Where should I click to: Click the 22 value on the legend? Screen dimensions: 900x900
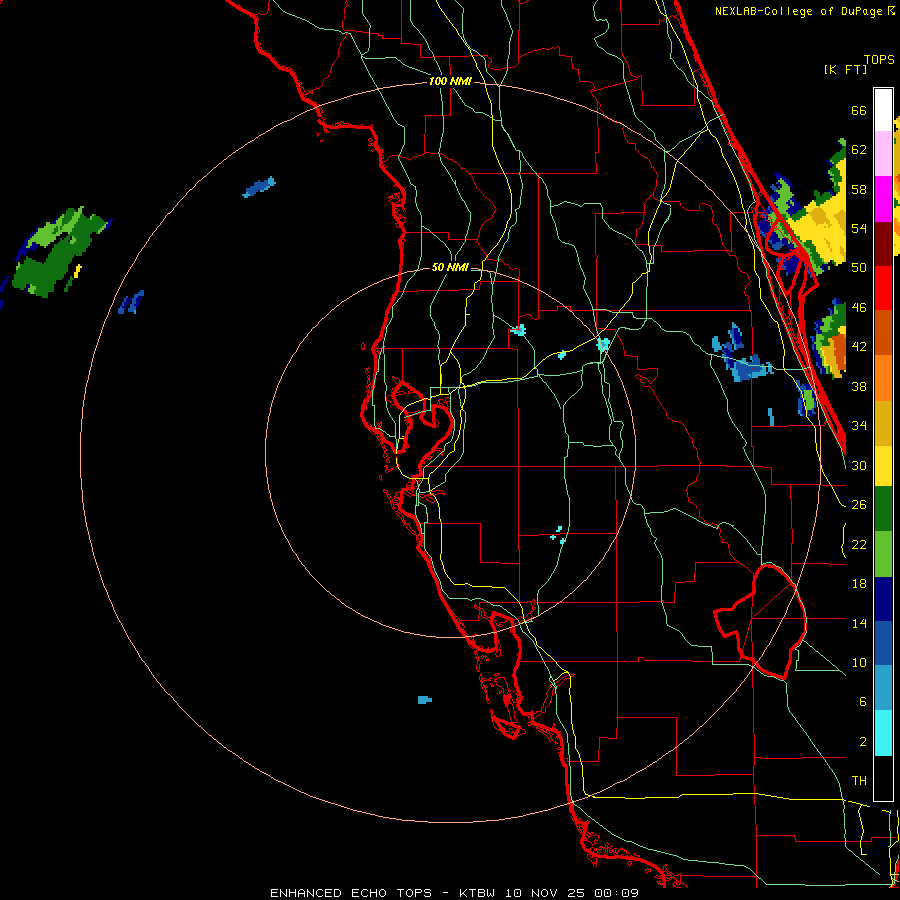(x=859, y=544)
